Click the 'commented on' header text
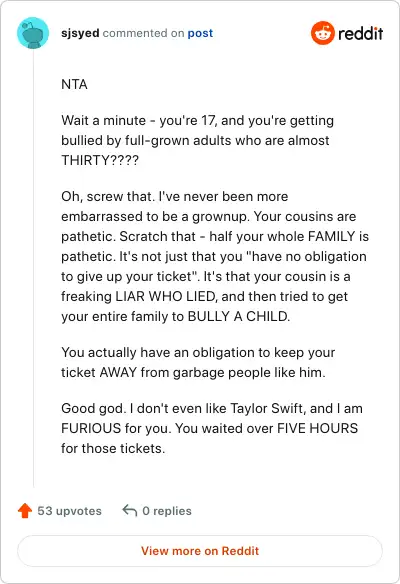400x584 pixels. coord(143,33)
